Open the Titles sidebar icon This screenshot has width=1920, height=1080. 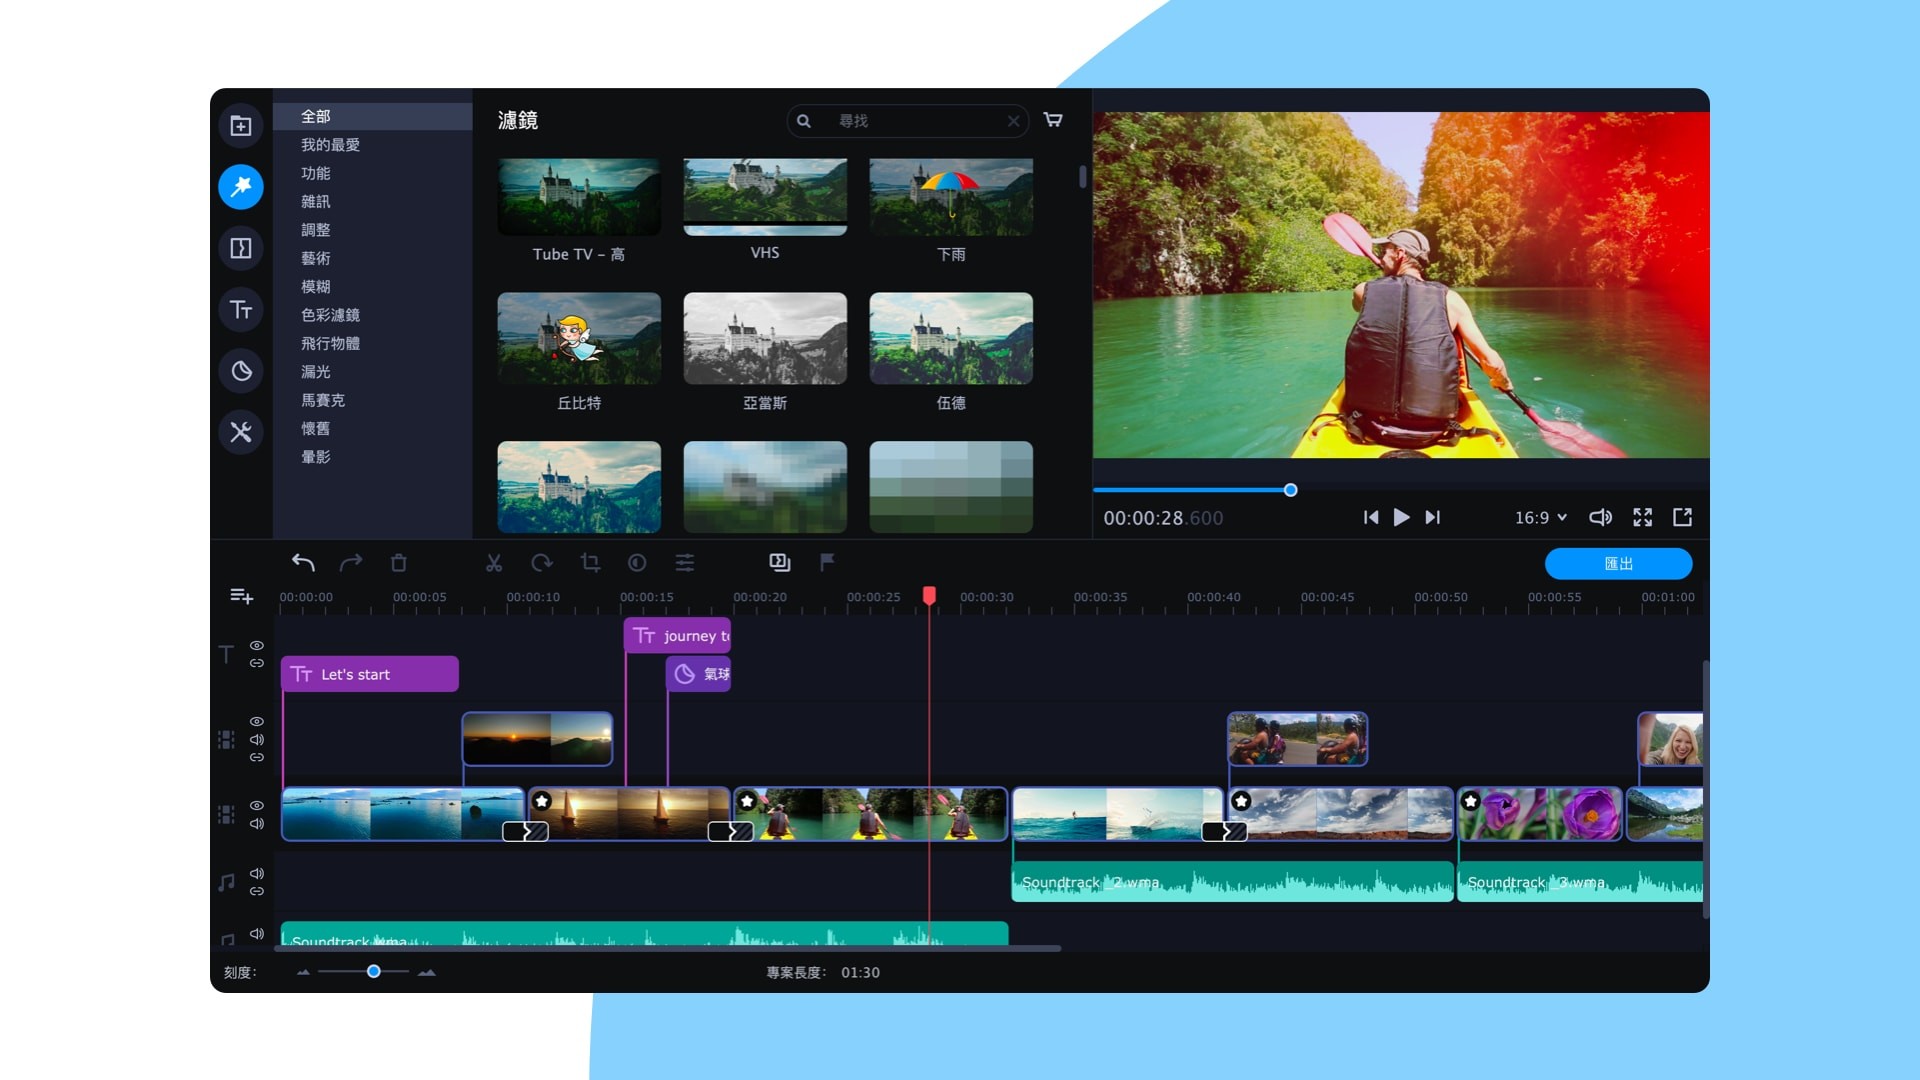point(241,310)
